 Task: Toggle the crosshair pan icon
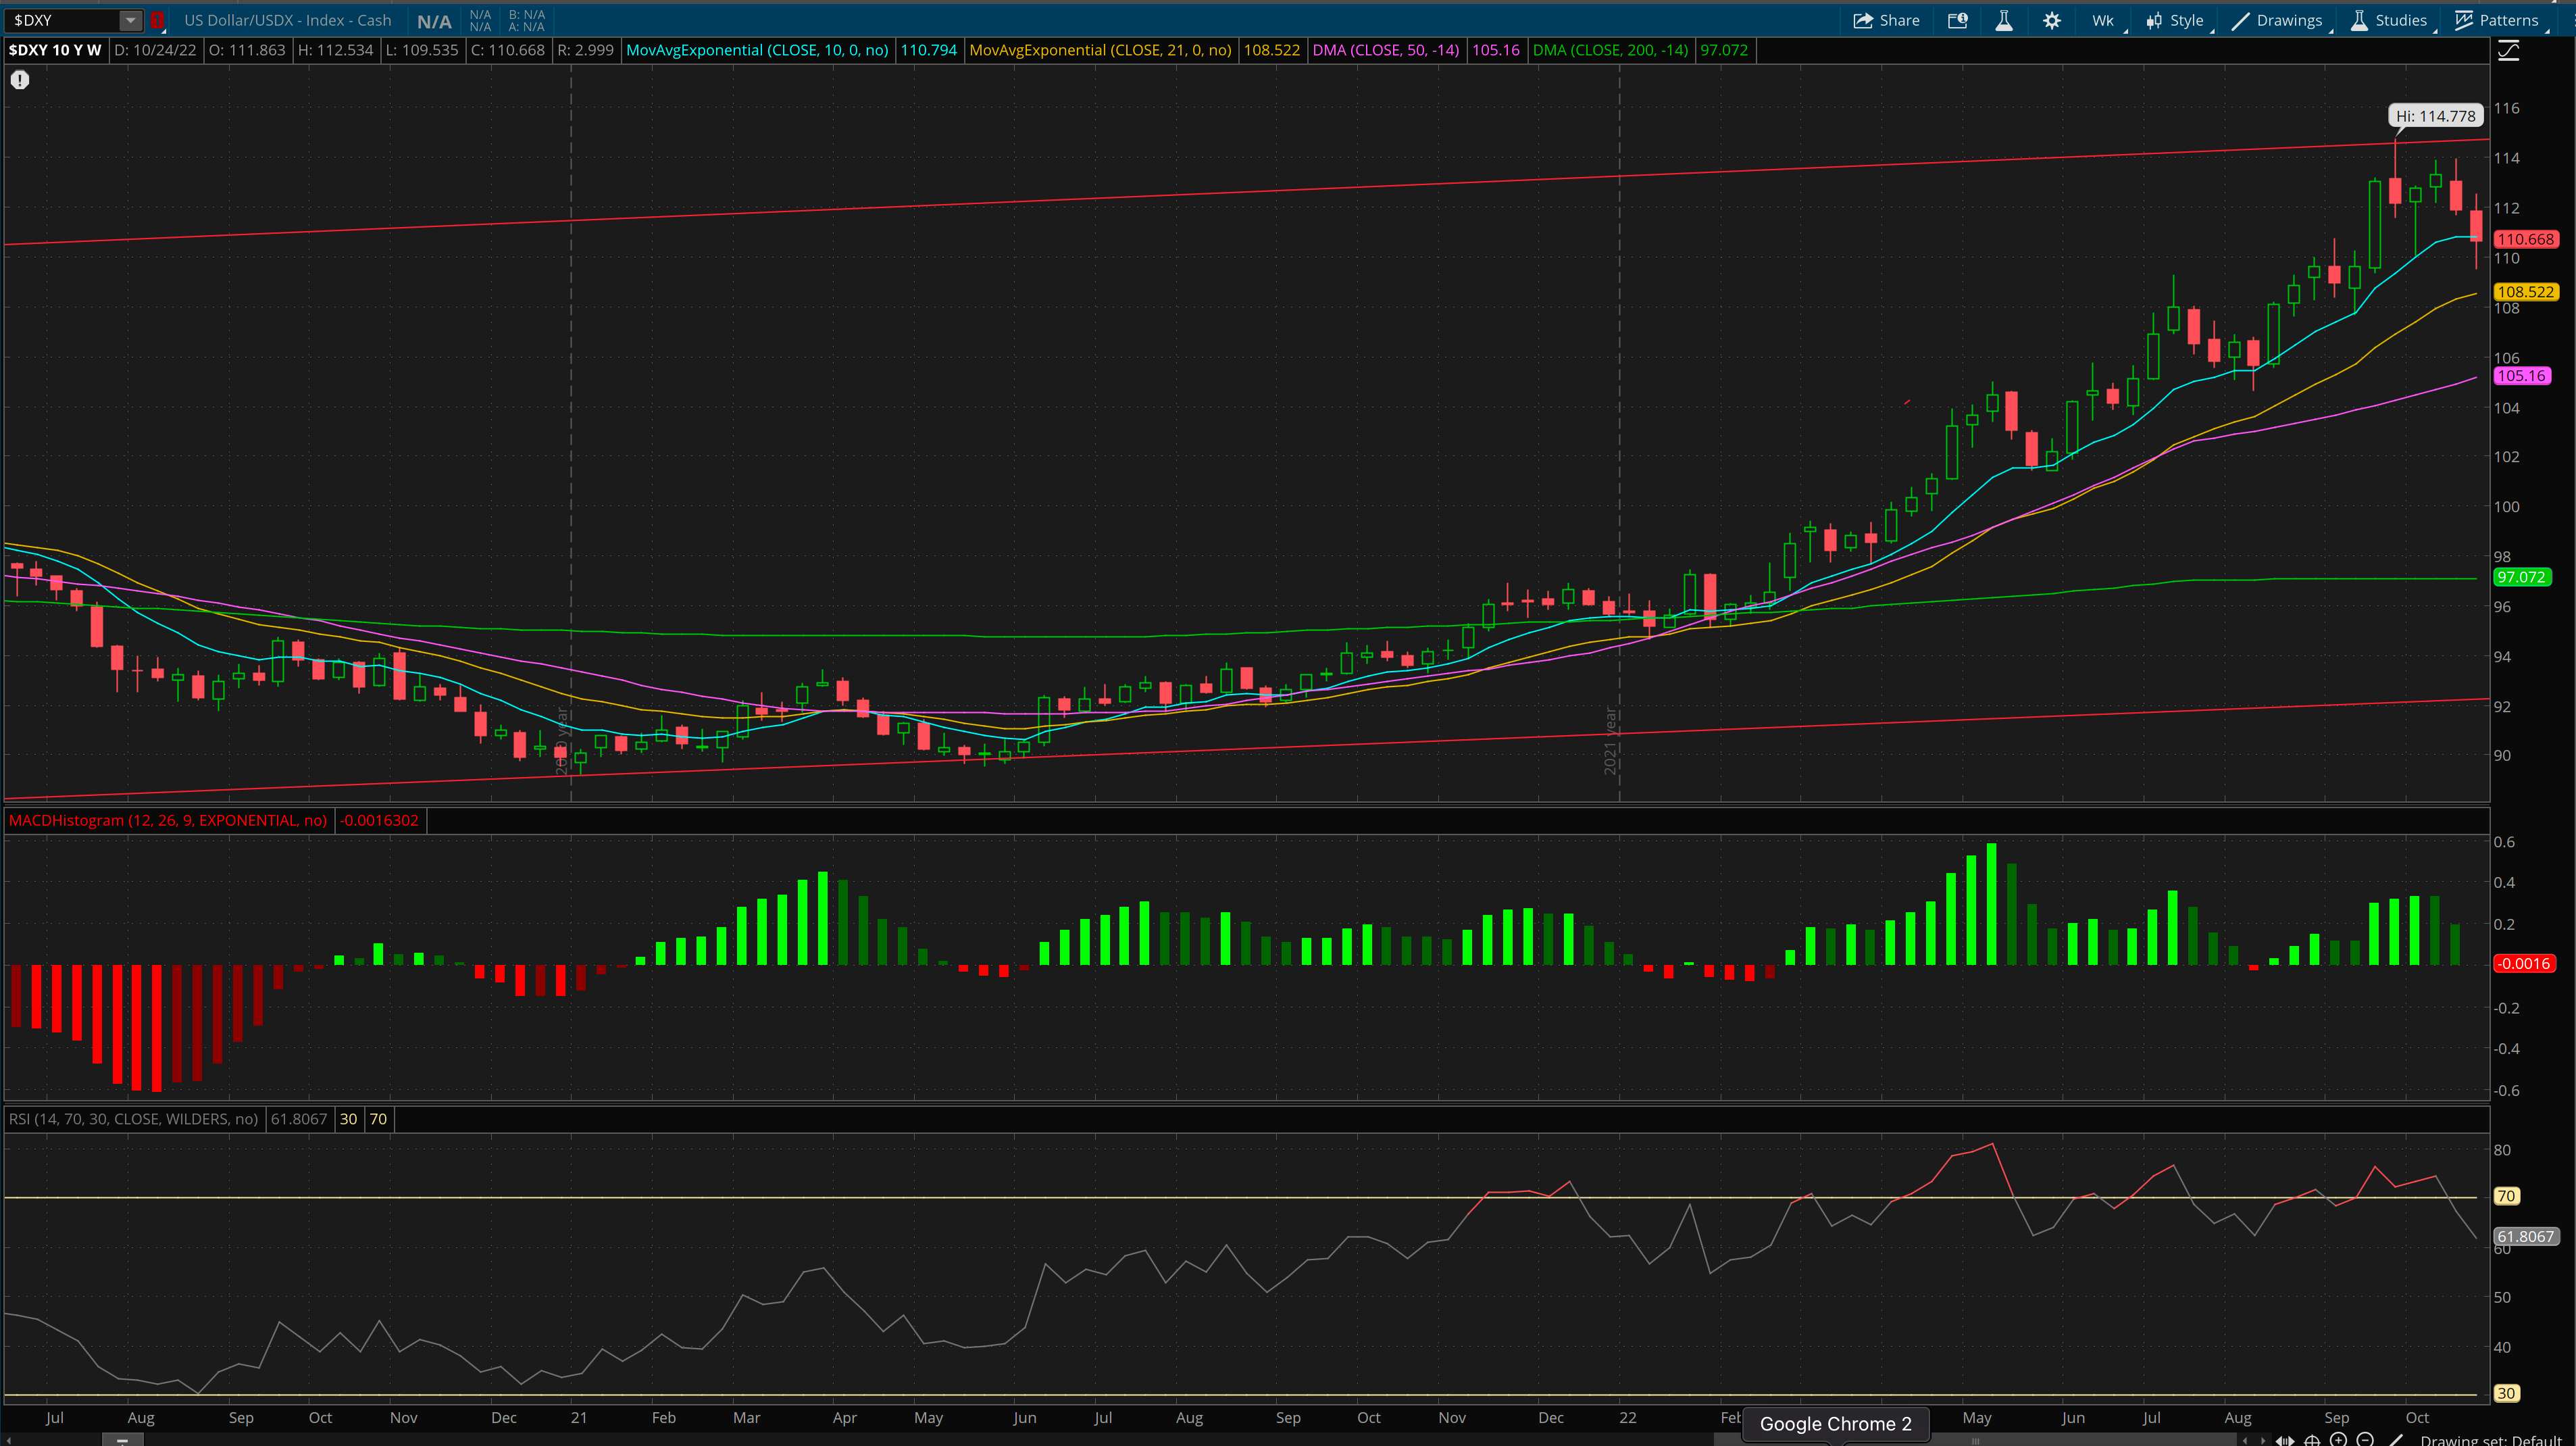[x=2312, y=1440]
